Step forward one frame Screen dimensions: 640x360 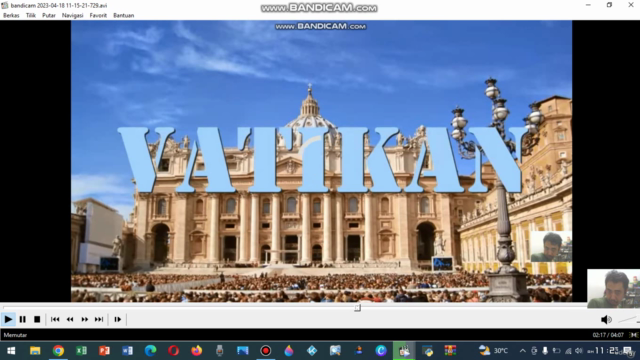118,319
